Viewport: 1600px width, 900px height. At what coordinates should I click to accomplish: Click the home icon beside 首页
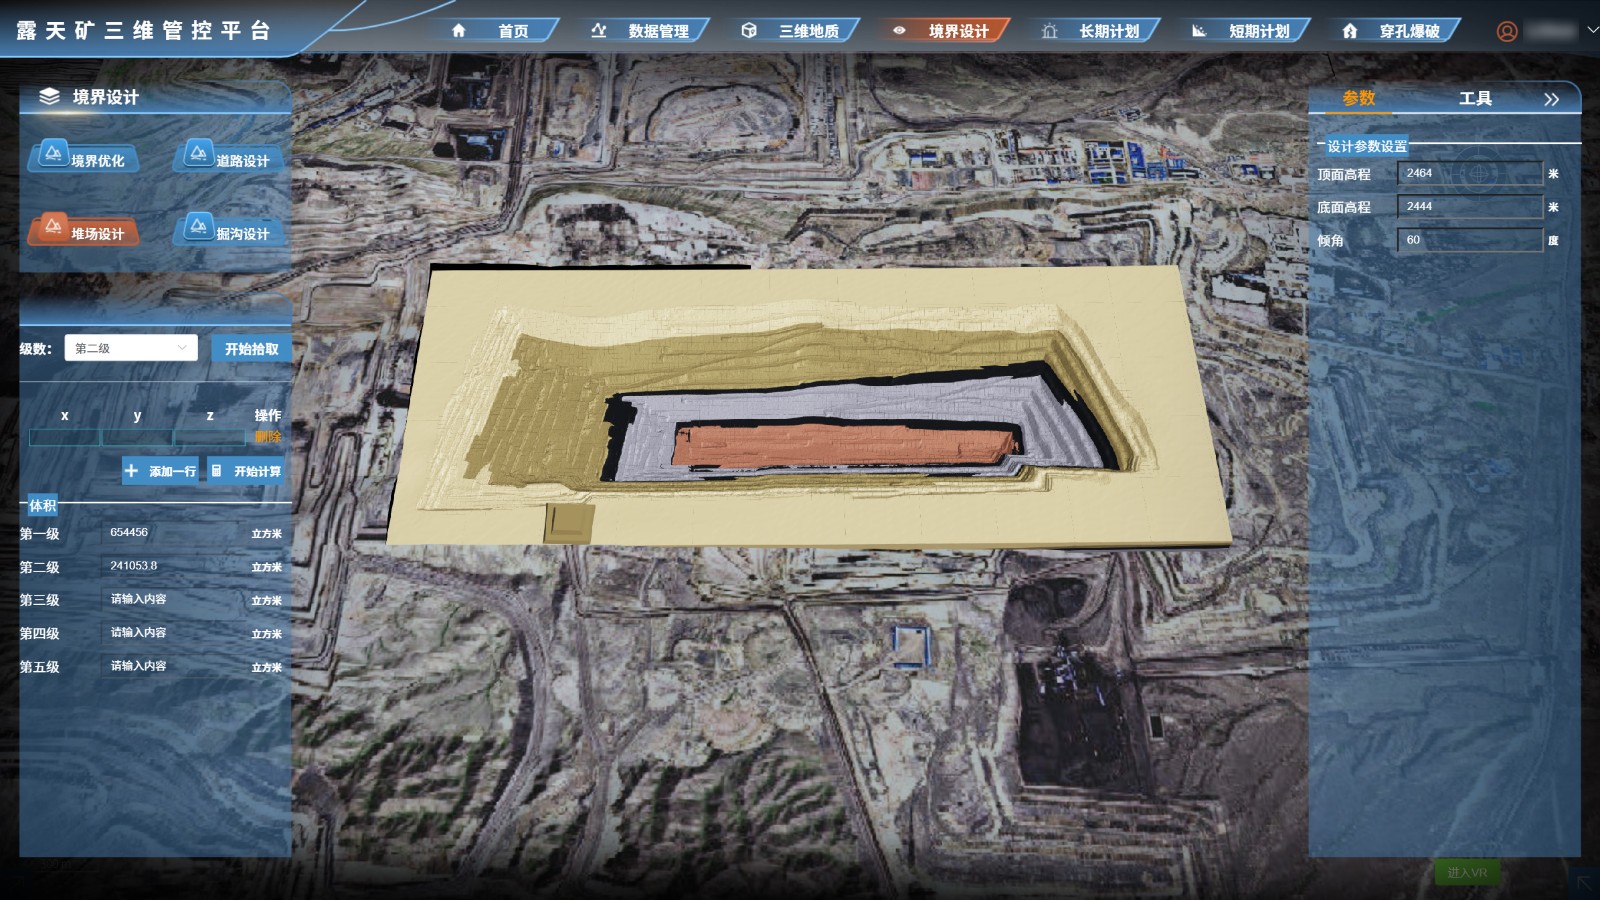pyautogui.click(x=459, y=31)
